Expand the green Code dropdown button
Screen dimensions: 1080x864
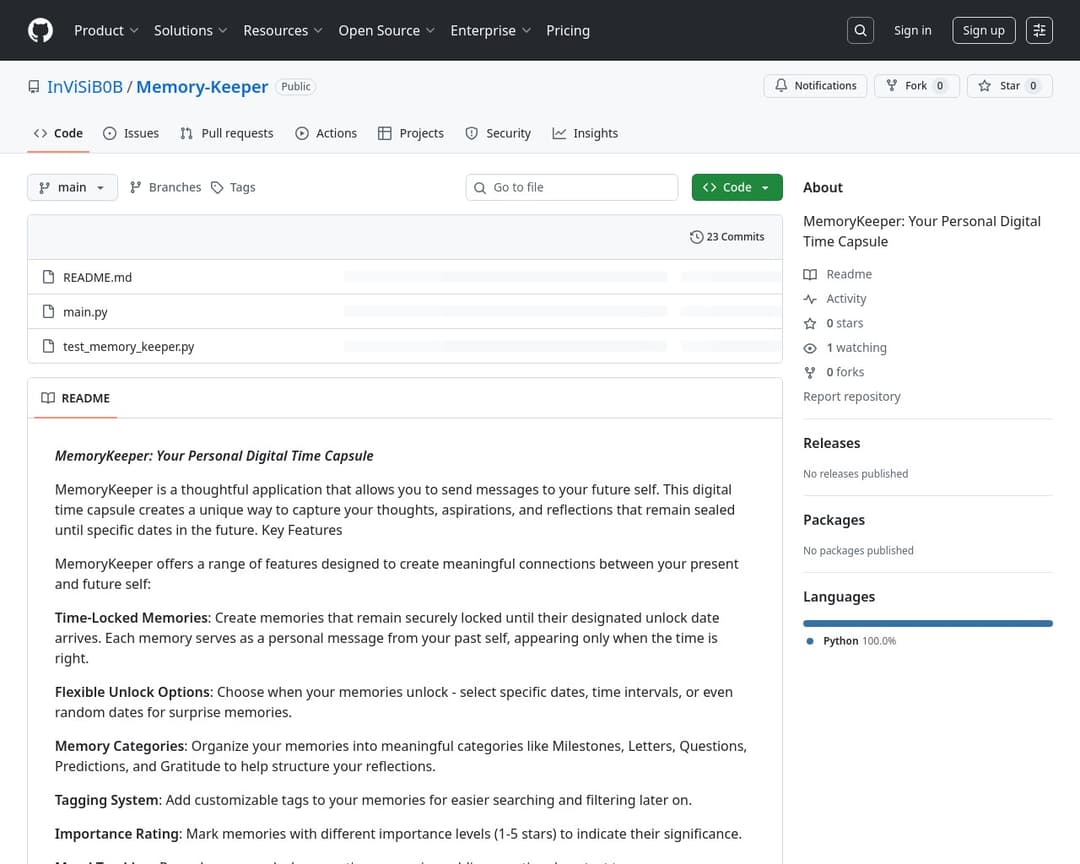coord(737,187)
